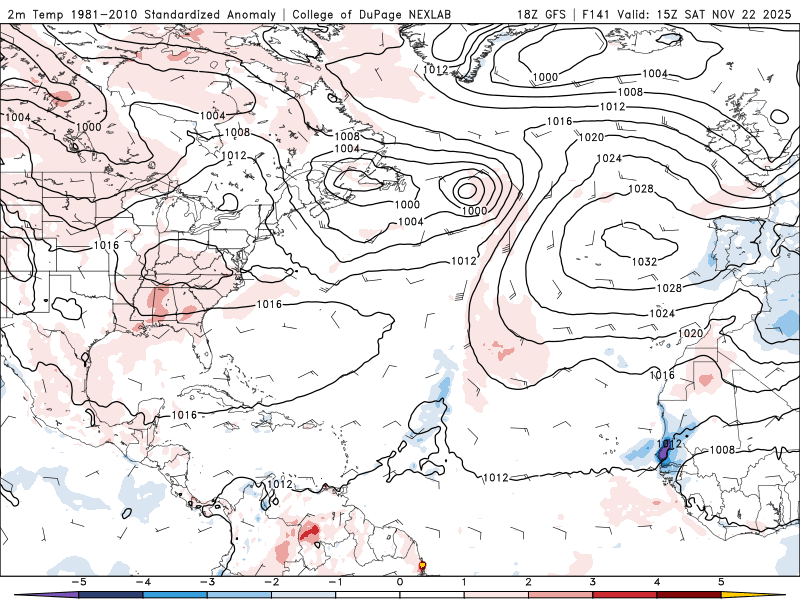Pick the blue swatch between -4 and -3
800x600 pixels.
coord(175,595)
